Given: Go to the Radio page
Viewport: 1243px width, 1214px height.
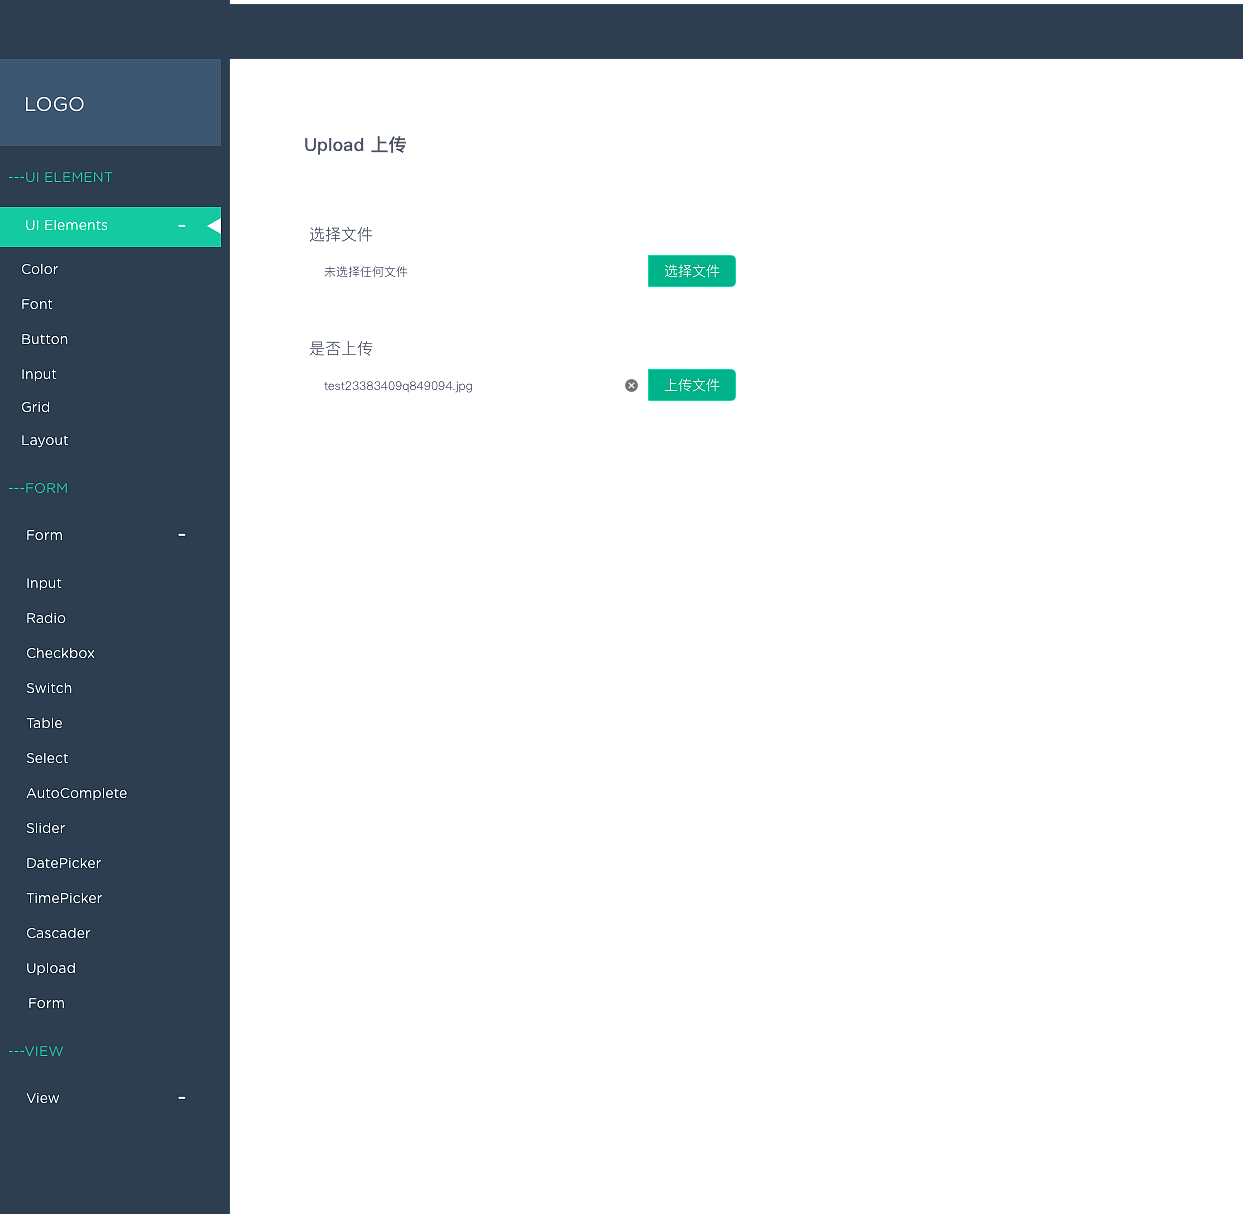Looking at the screenshot, I should point(46,618).
